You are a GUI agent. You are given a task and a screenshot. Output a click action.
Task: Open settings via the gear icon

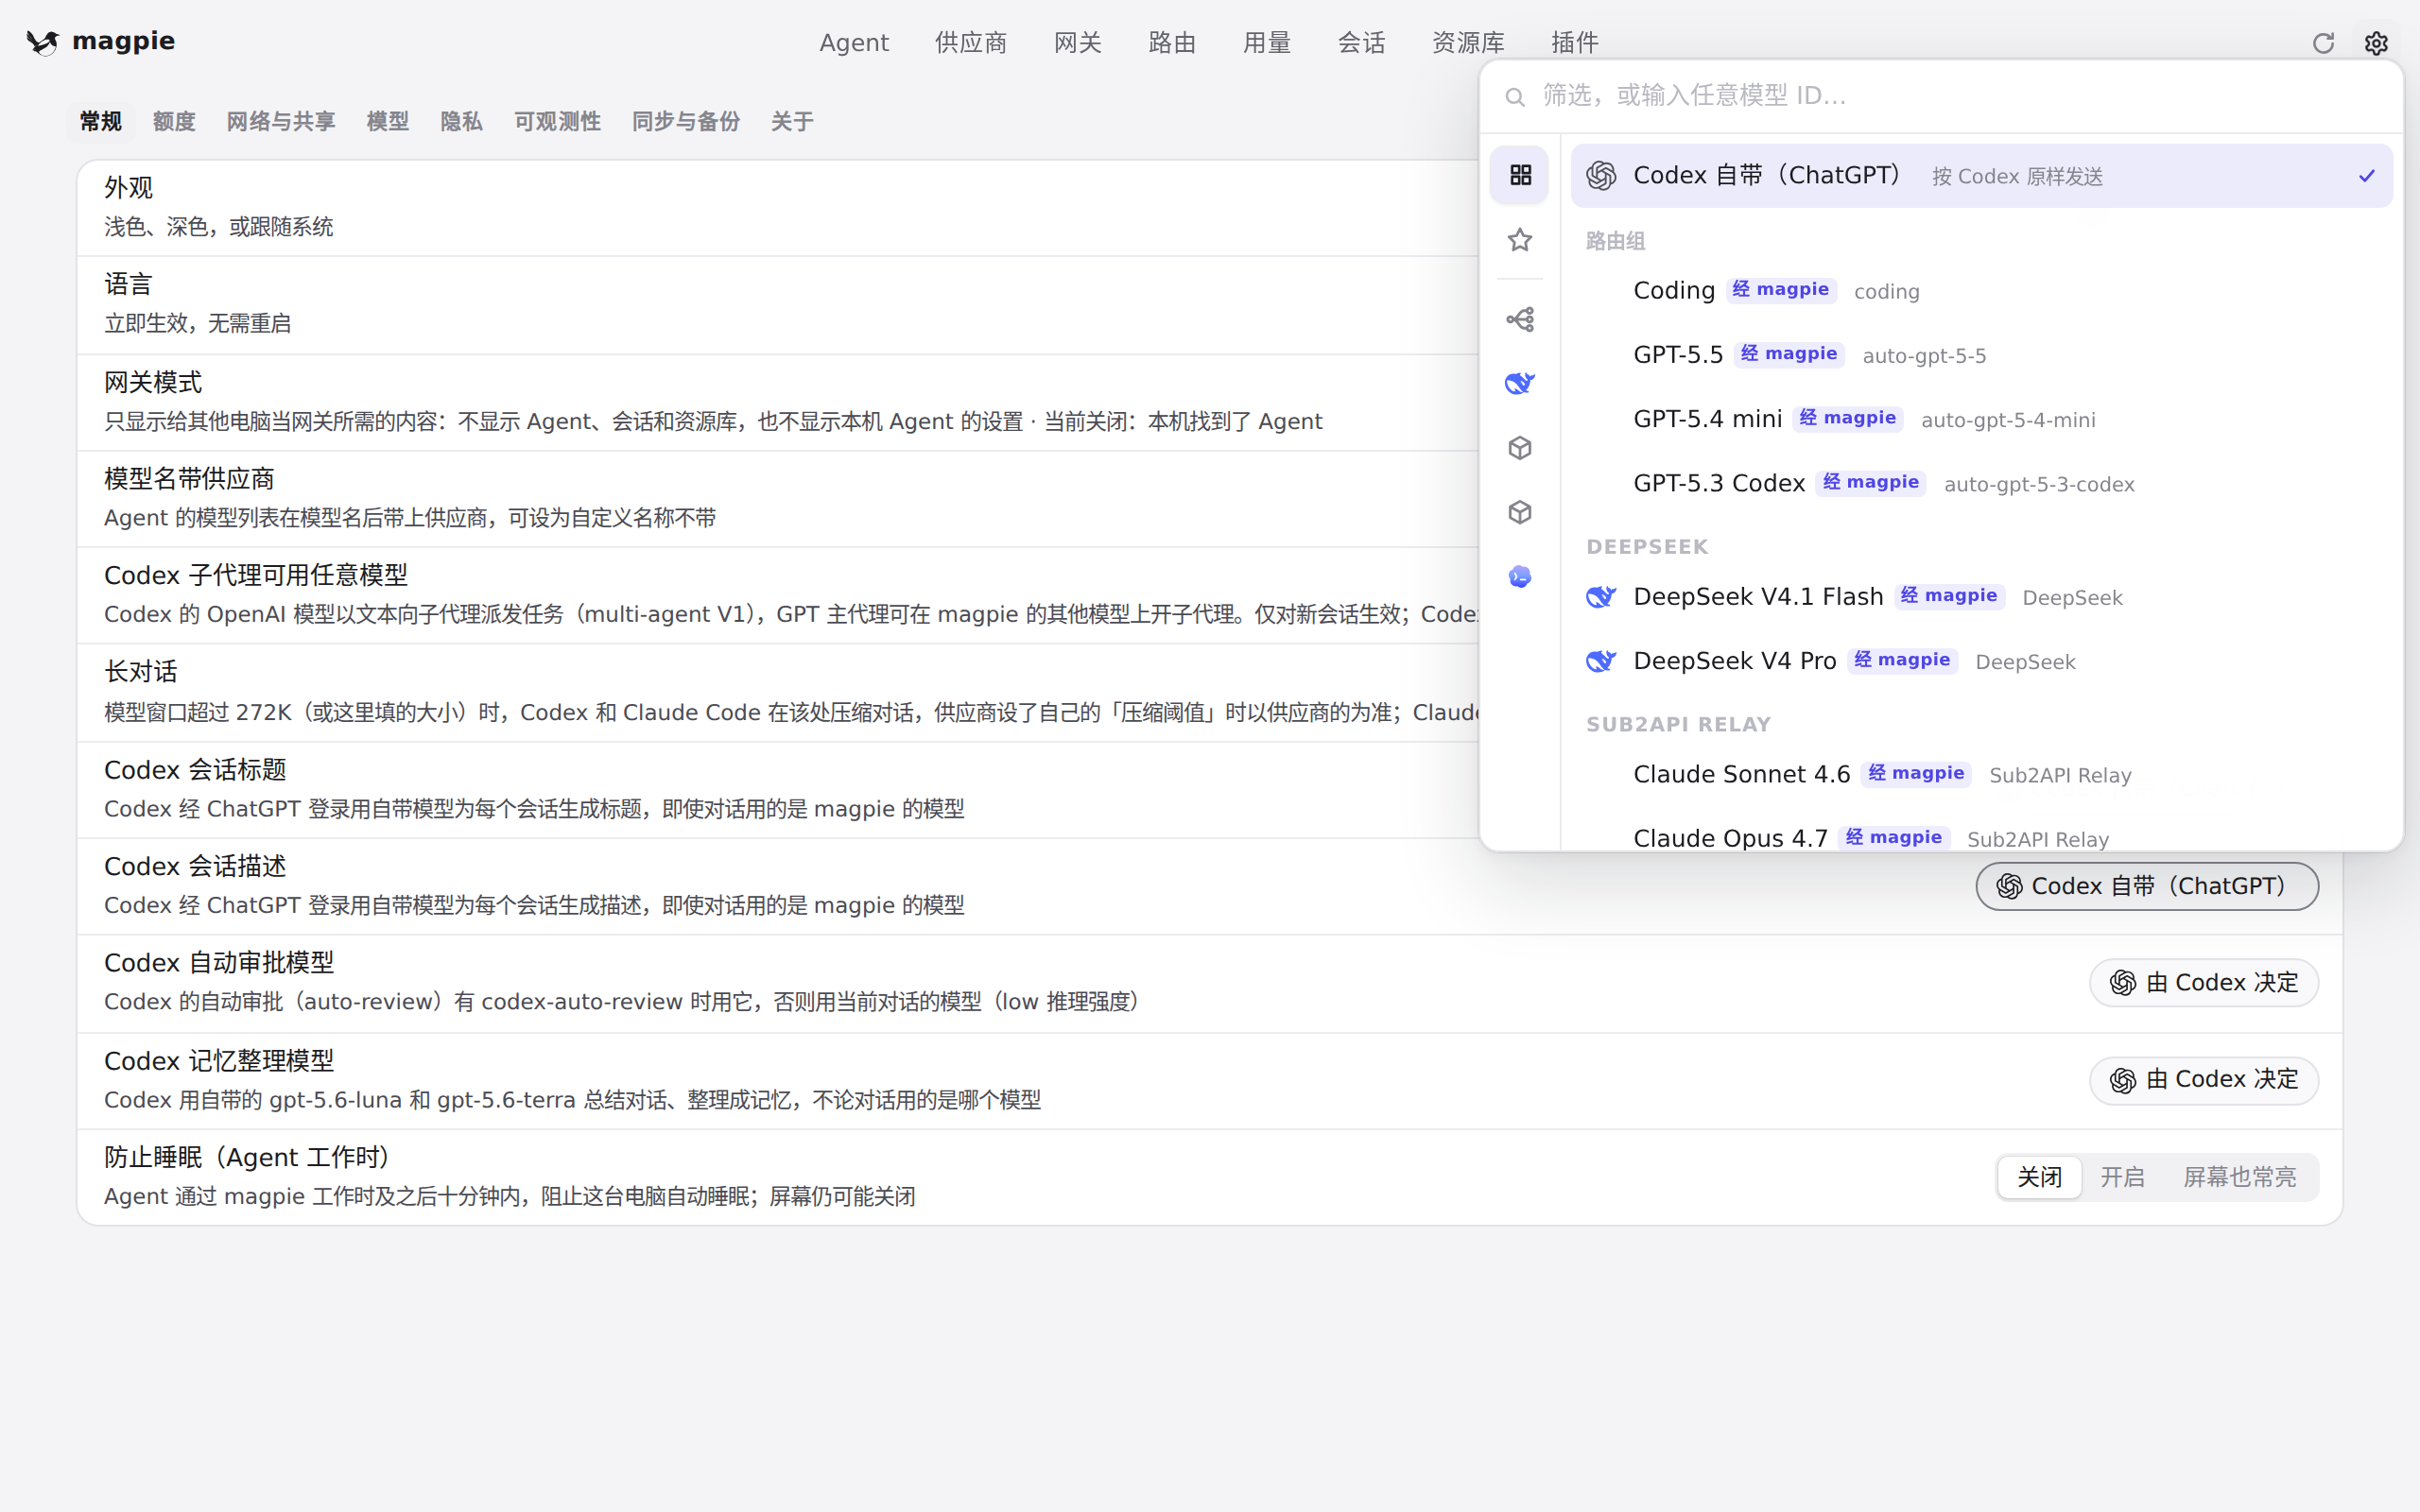(x=2376, y=43)
